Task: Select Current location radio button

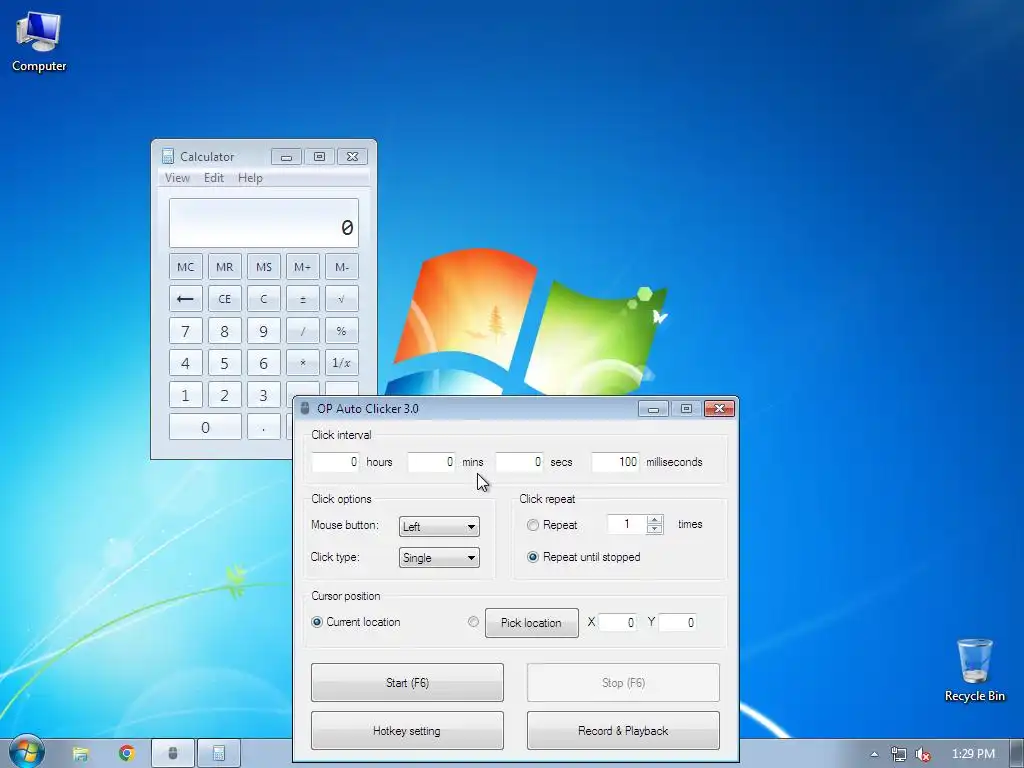Action: 317,622
